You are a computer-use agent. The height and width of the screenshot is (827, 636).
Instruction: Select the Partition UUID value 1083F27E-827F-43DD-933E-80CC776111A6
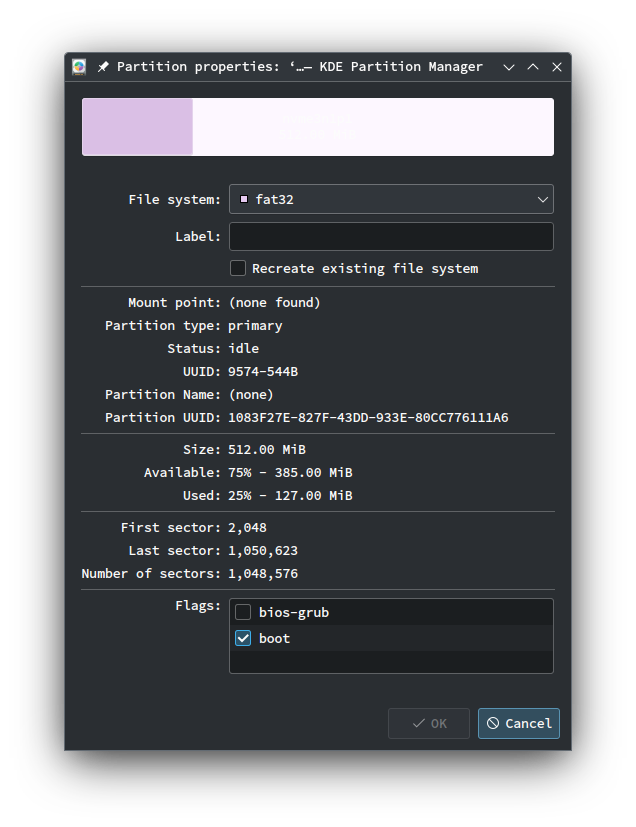pyautogui.click(x=368, y=418)
